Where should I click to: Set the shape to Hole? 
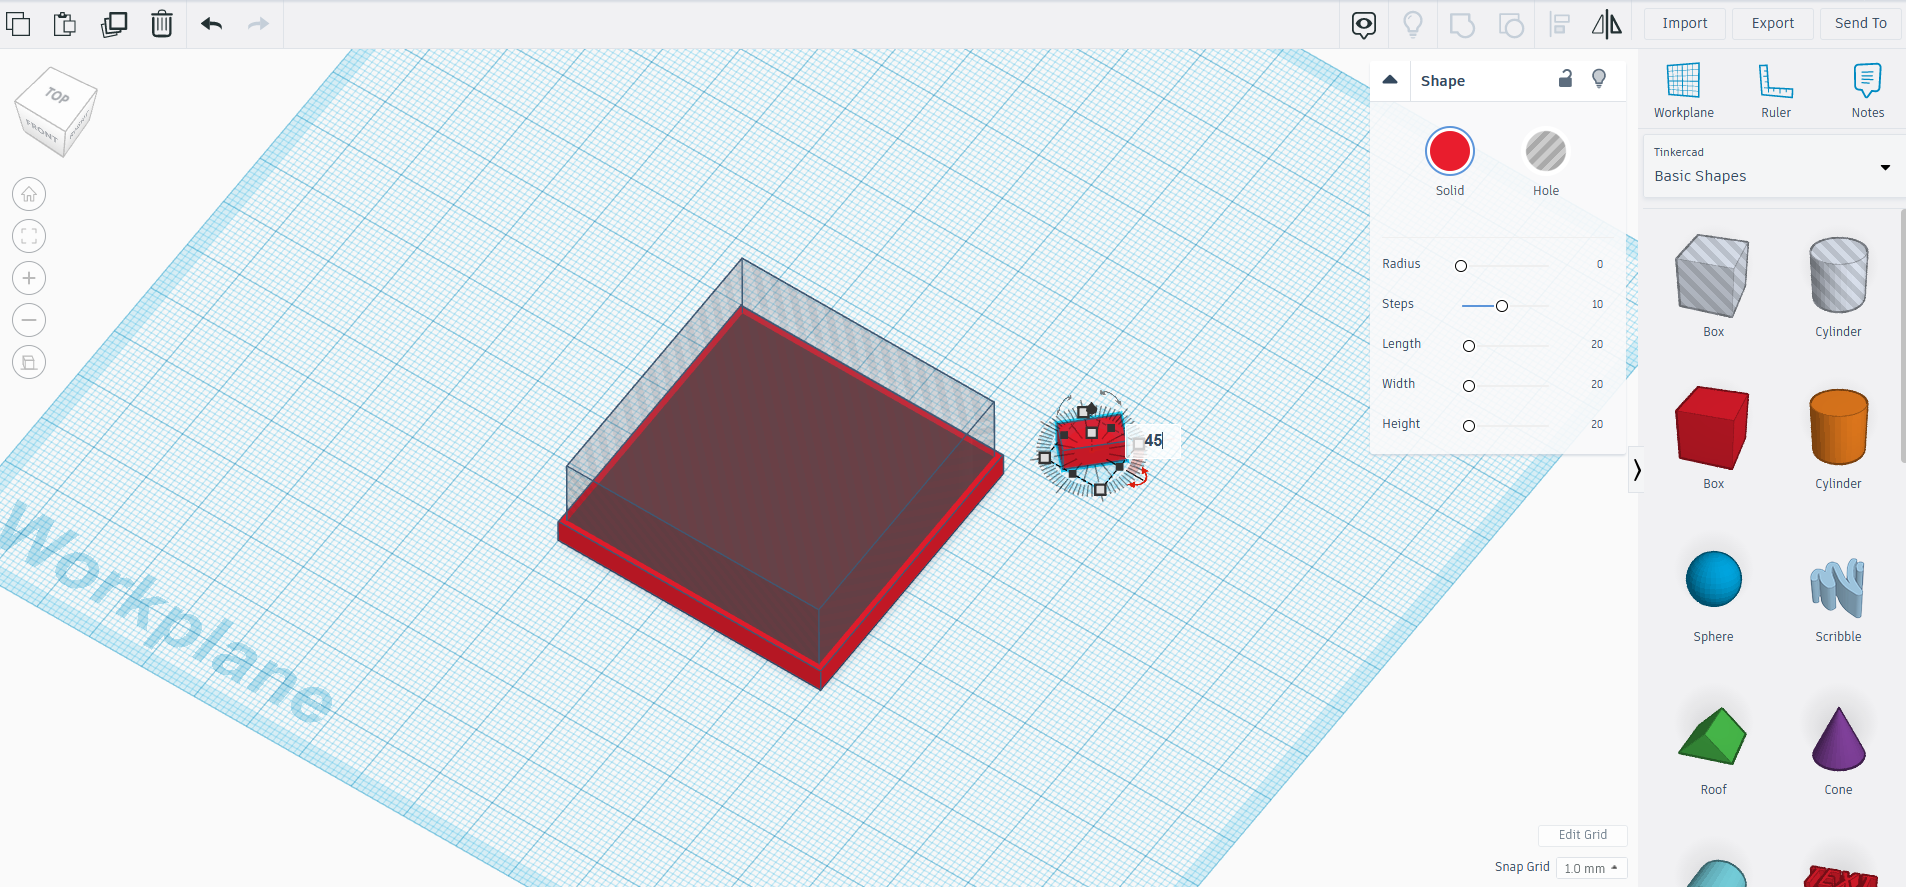pyautogui.click(x=1546, y=152)
